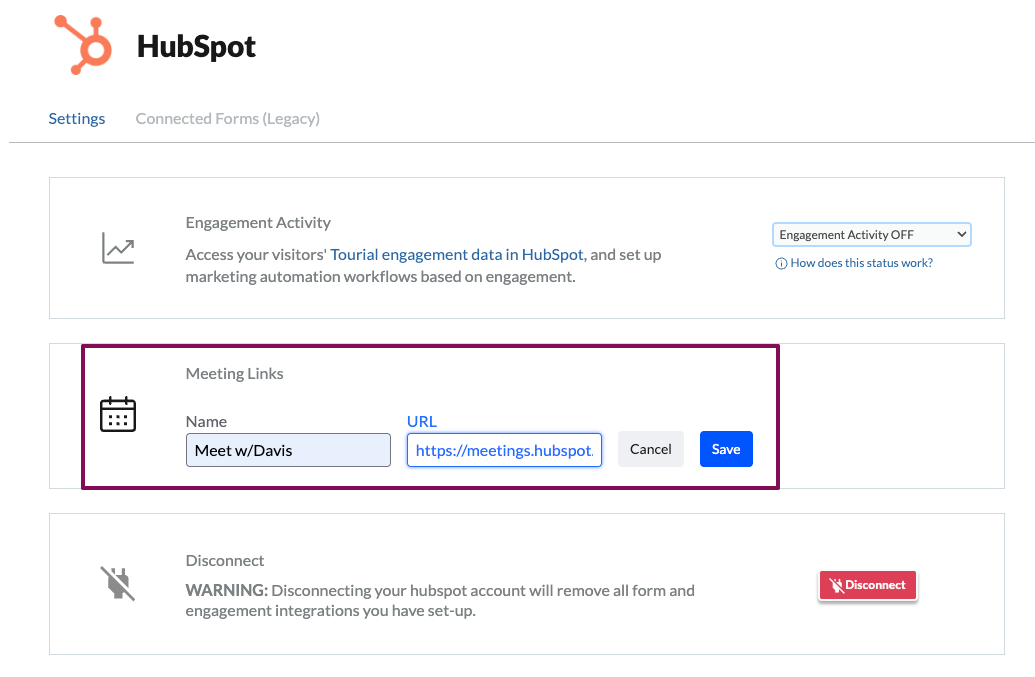Click the Engagement Activity section heading
The width and height of the screenshot is (1035, 677).
(x=258, y=222)
